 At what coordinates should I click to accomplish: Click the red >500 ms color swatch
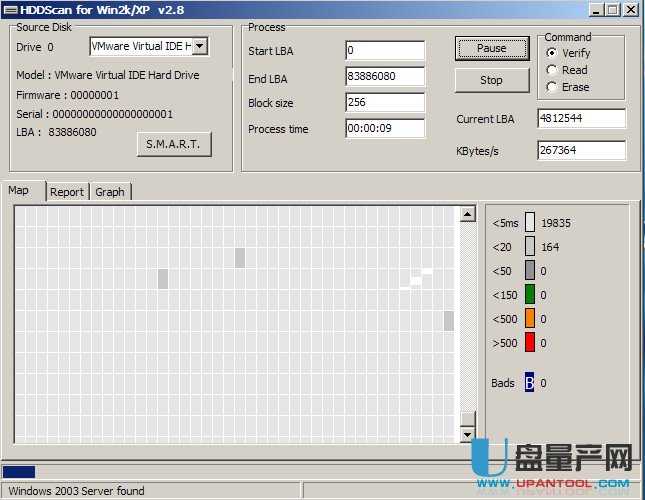(x=530, y=342)
